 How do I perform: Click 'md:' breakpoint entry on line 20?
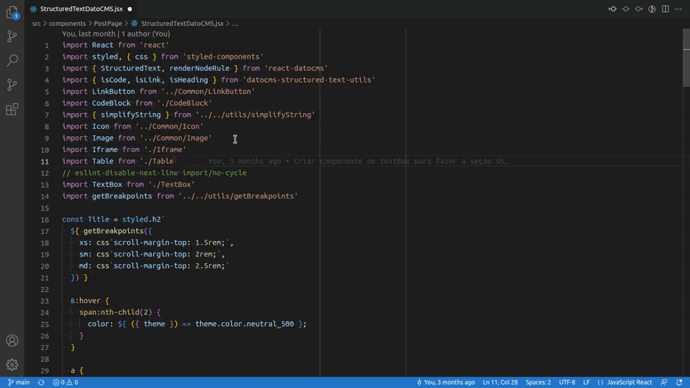point(85,266)
